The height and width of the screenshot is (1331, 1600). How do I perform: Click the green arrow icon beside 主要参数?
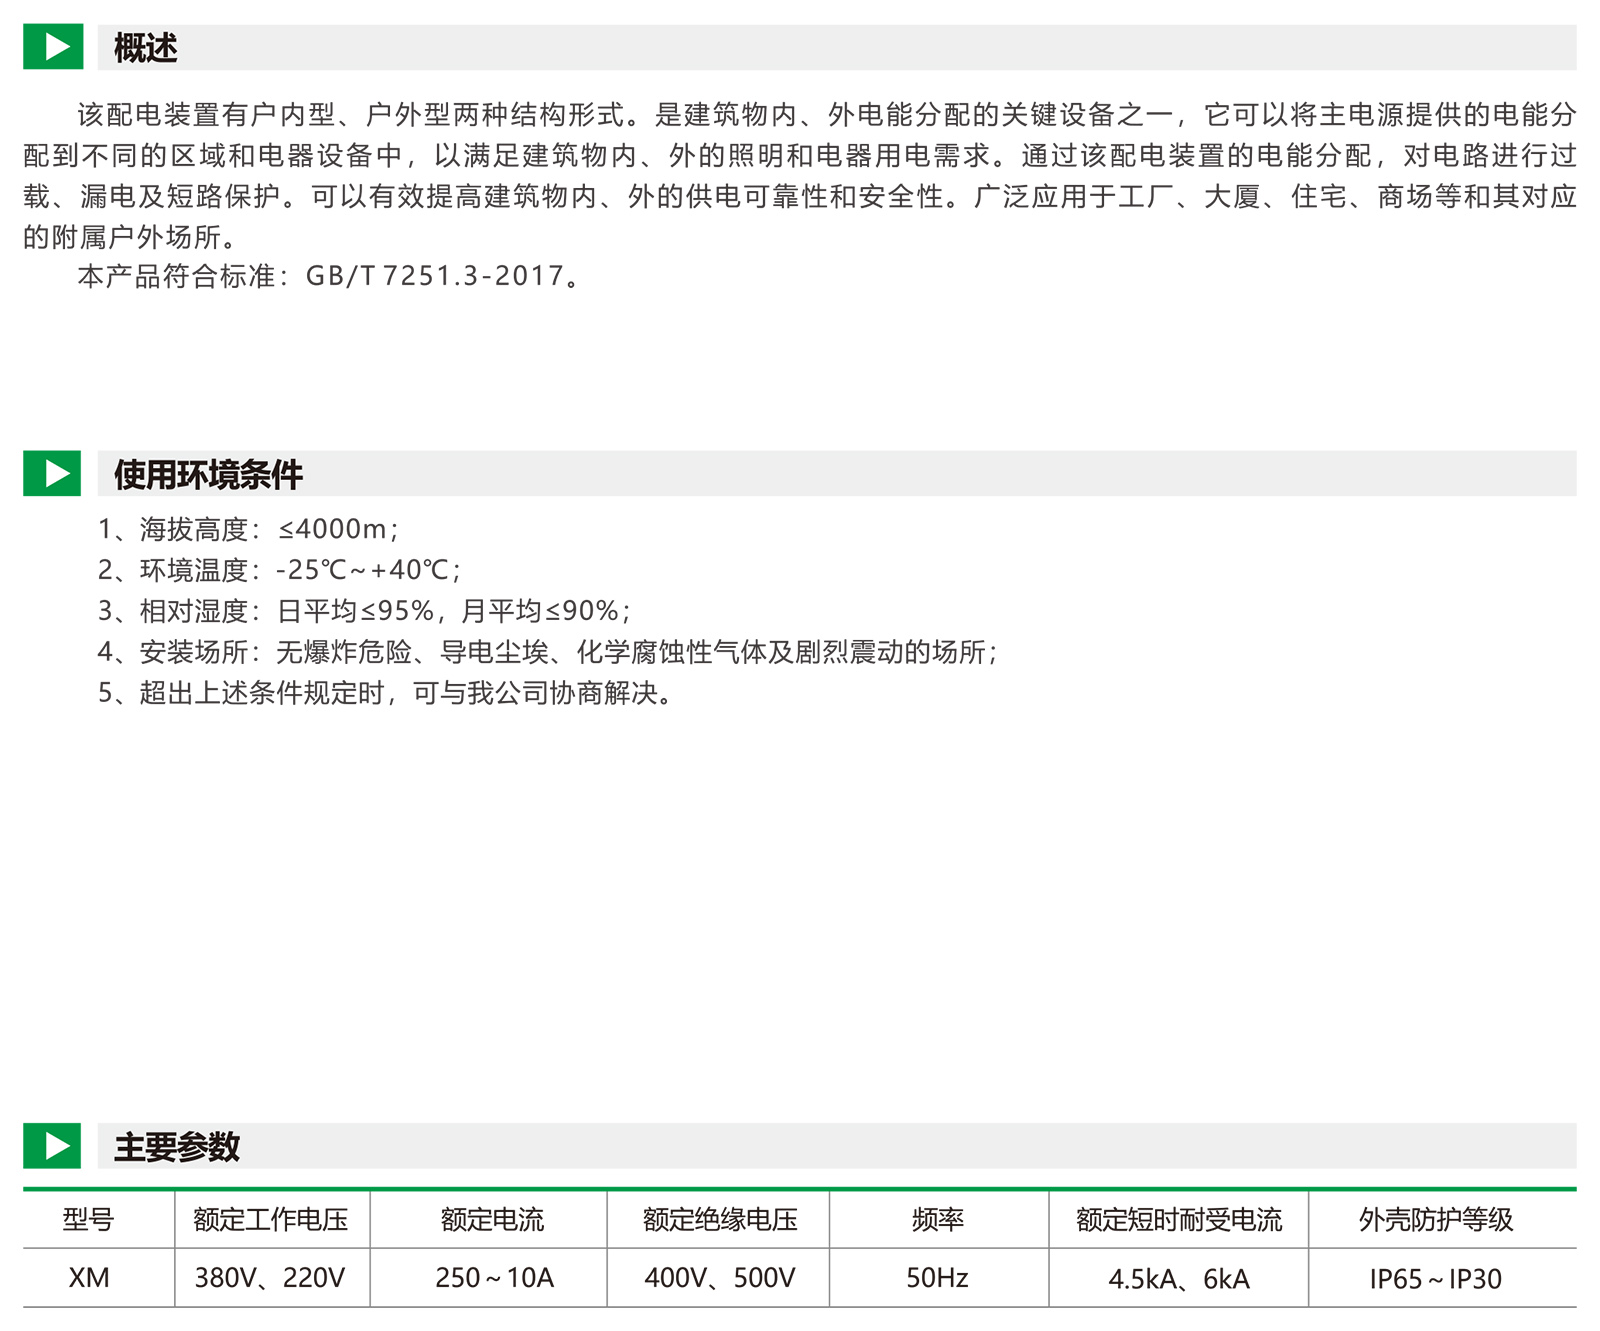pos(53,1145)
